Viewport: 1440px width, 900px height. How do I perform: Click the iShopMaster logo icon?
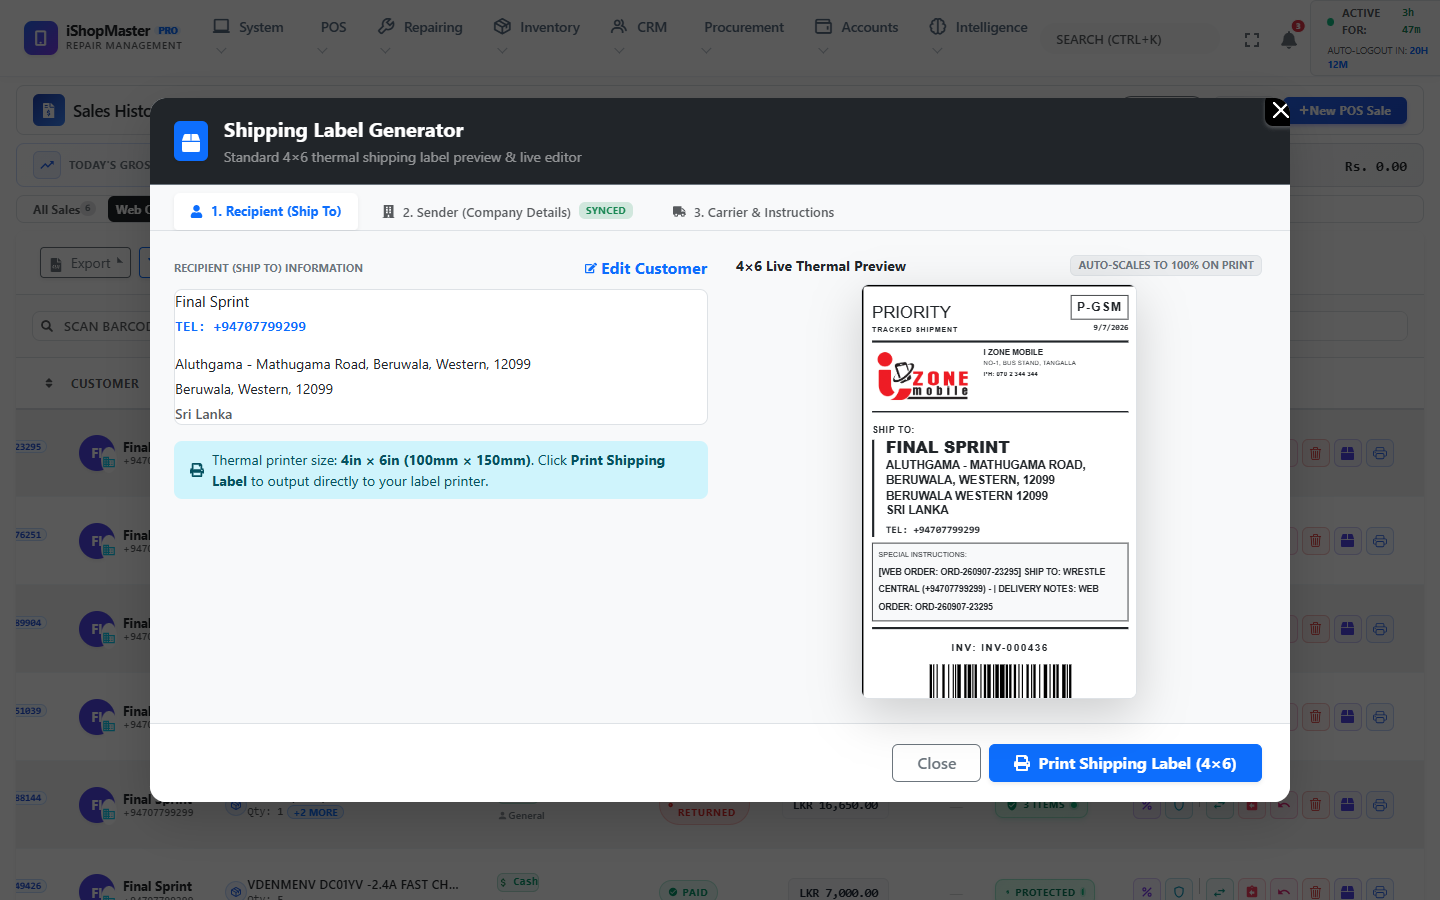pos(41,38)
